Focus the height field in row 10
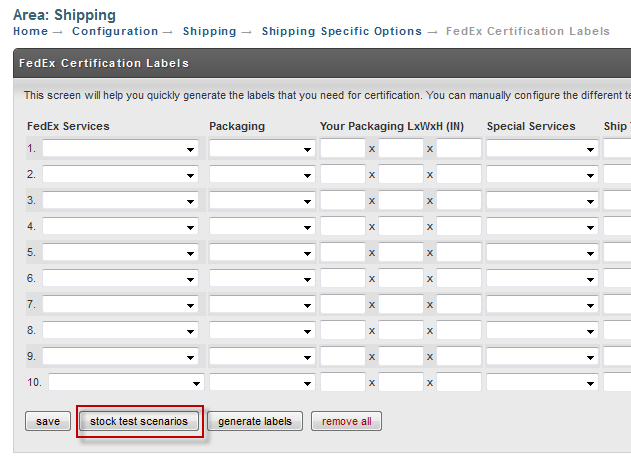Screen dimensions: 631x463 [459, 382]
